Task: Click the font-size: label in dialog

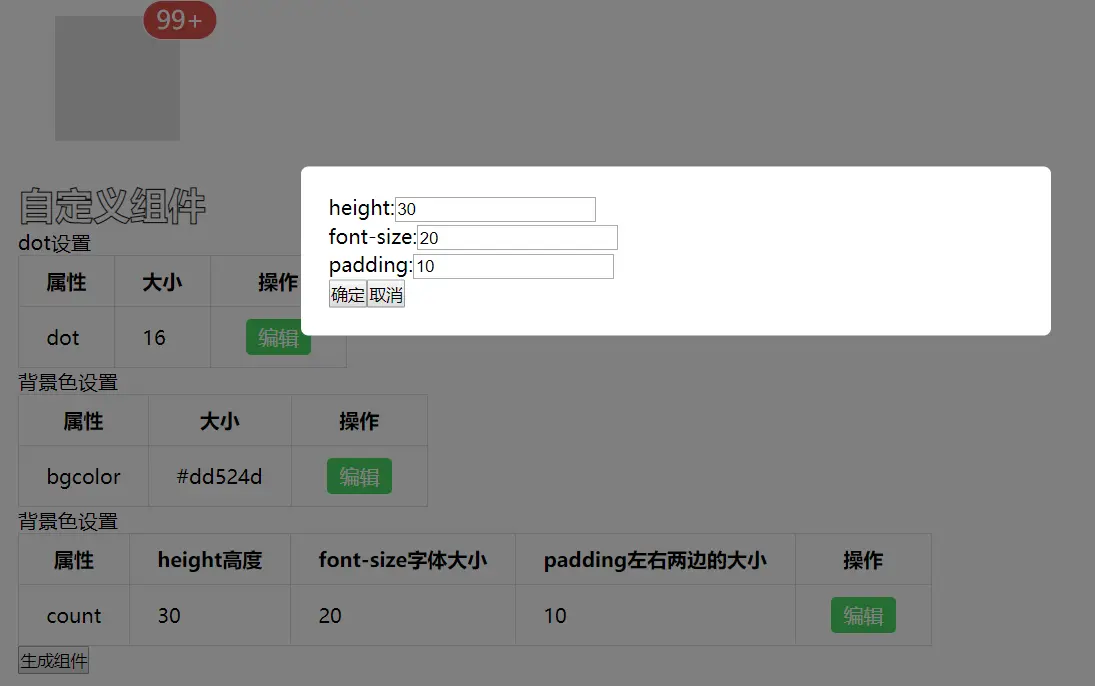Action: click(373, 237)
